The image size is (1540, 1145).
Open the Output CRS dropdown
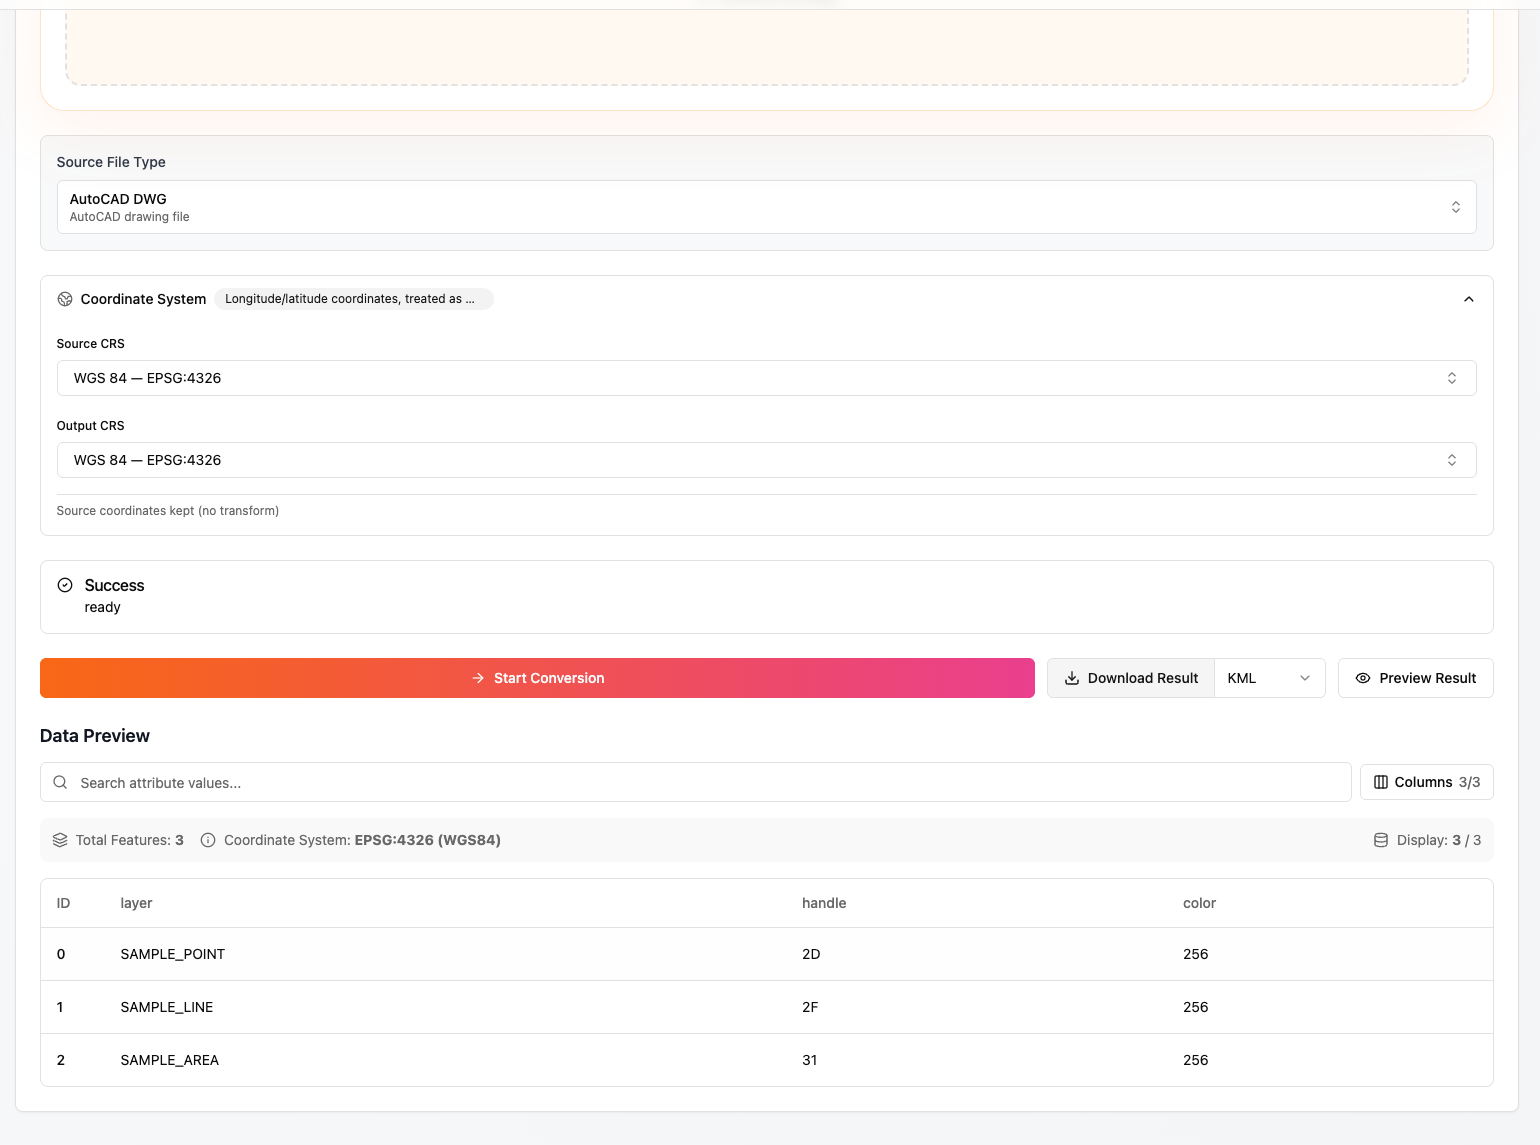click(766, 460)
